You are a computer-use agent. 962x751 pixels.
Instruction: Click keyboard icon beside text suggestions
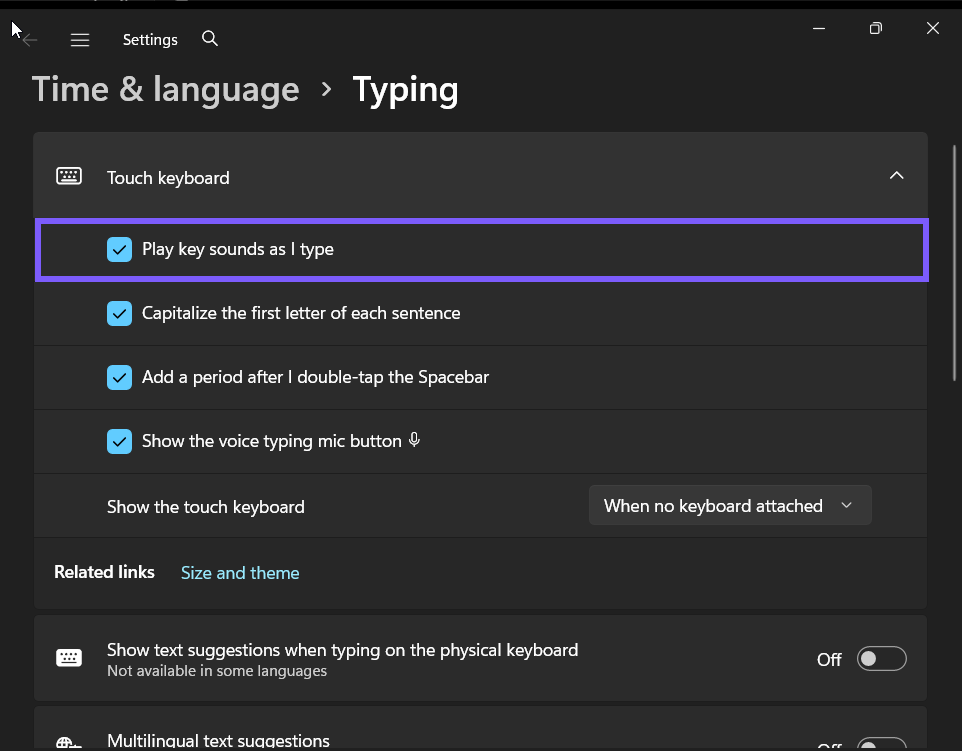coord(69,658)
